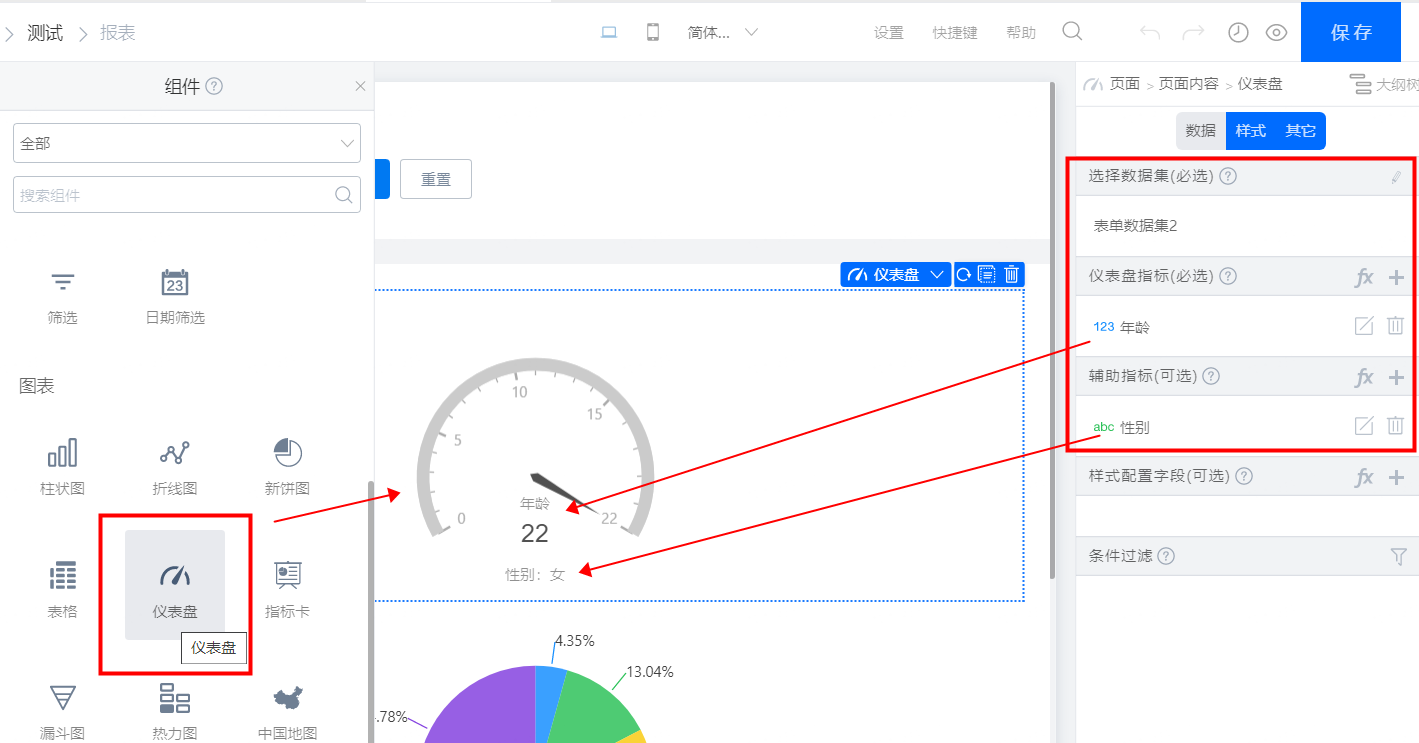Switch to the 其它 tab
The width and height of the screenshot is (1419, 743).
tap(1300, 131)
